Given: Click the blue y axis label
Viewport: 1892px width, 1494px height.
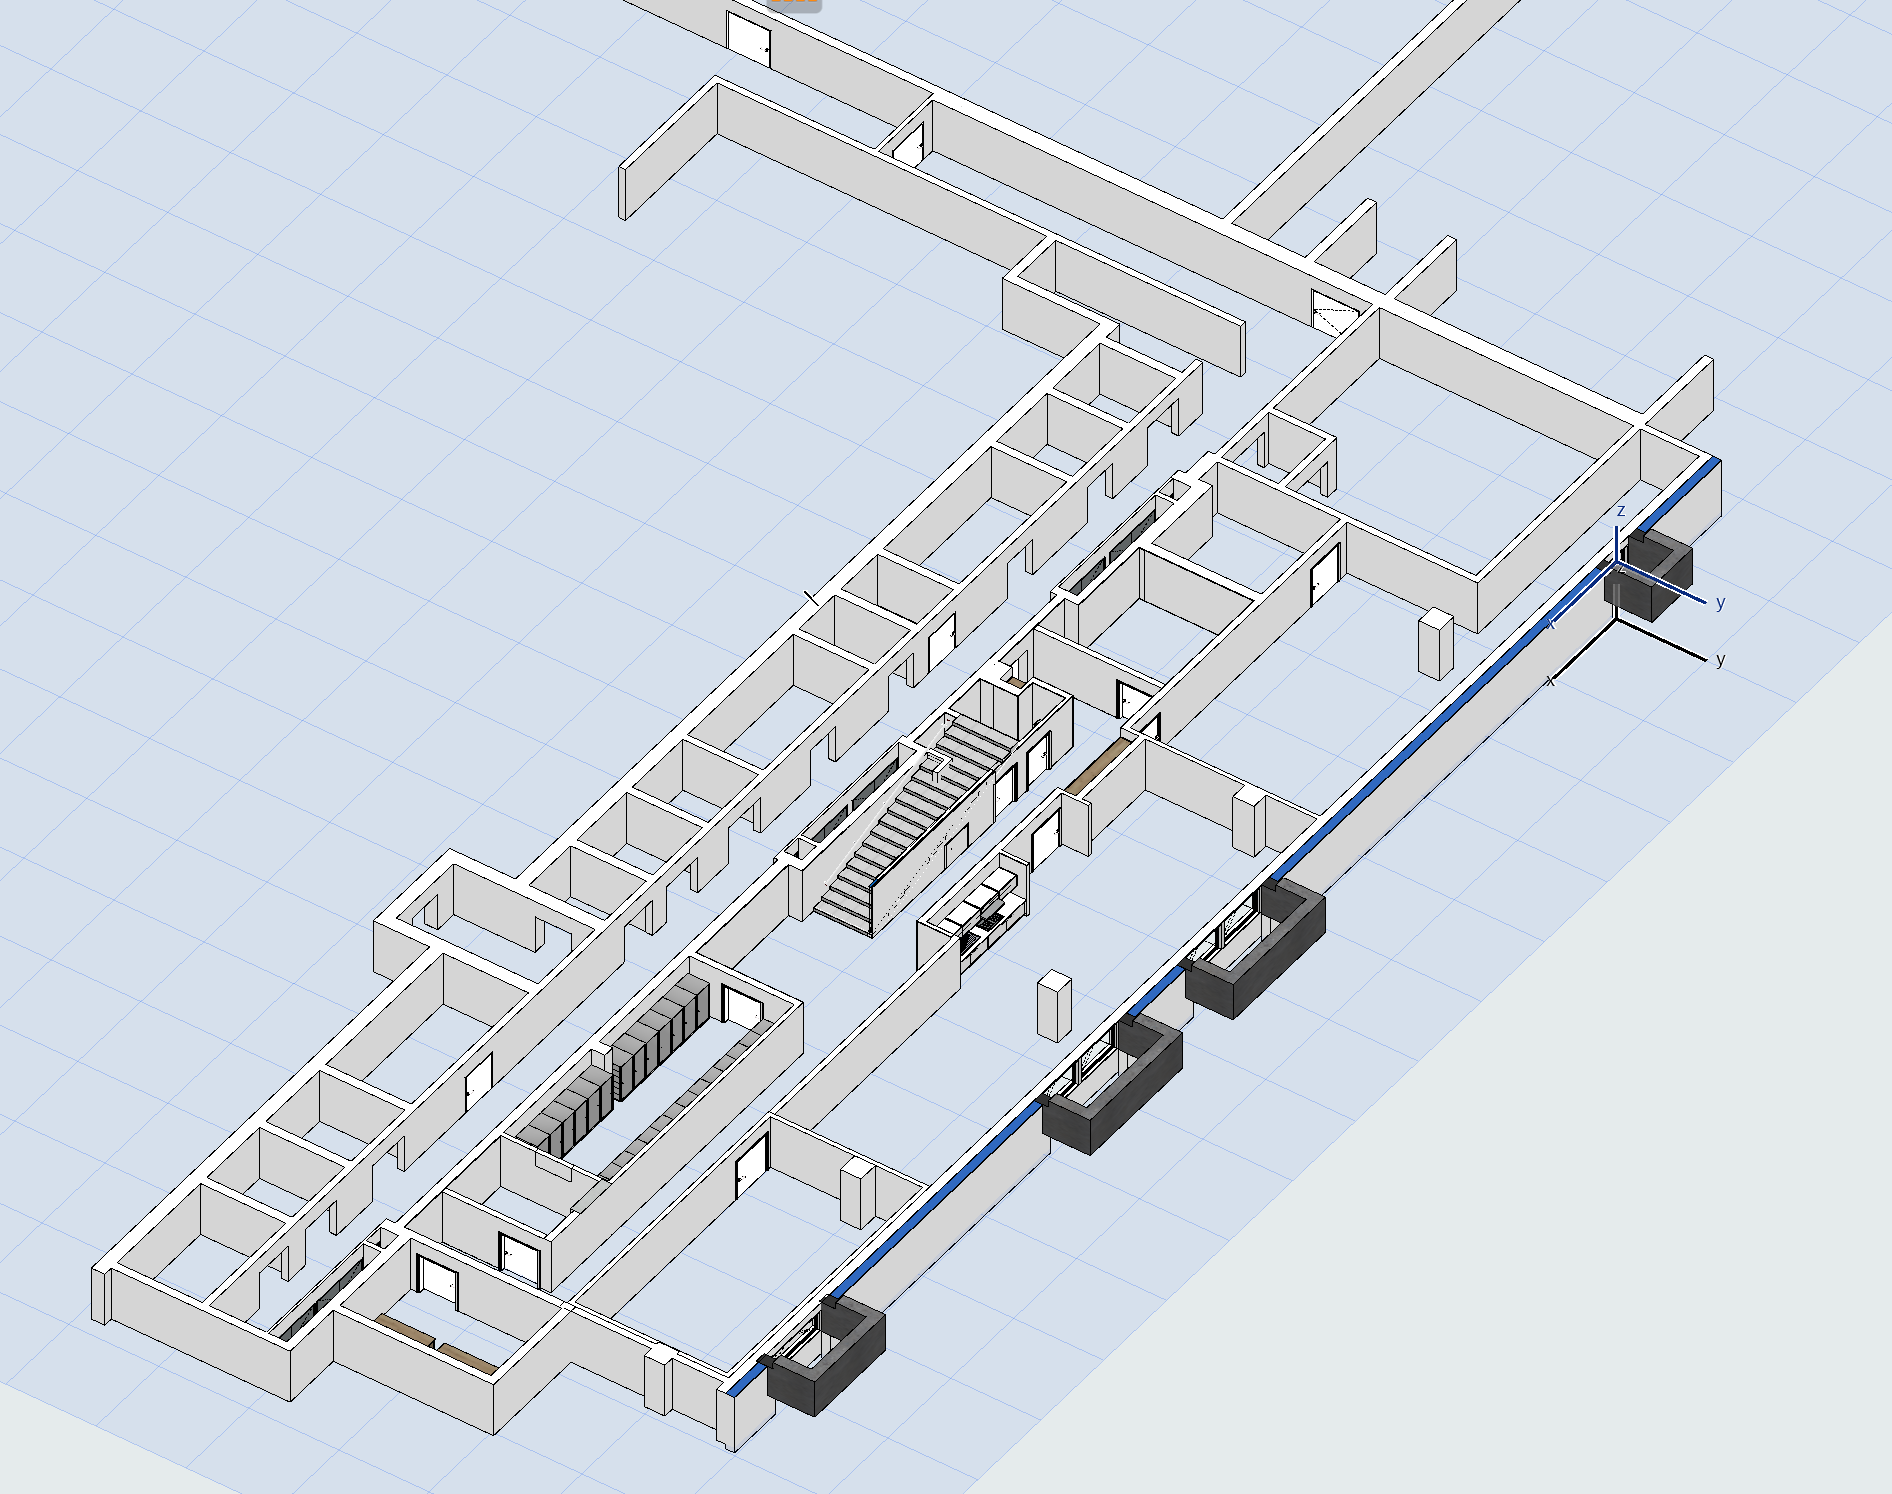Looking at the screenshot, I should pos(1720,602).
